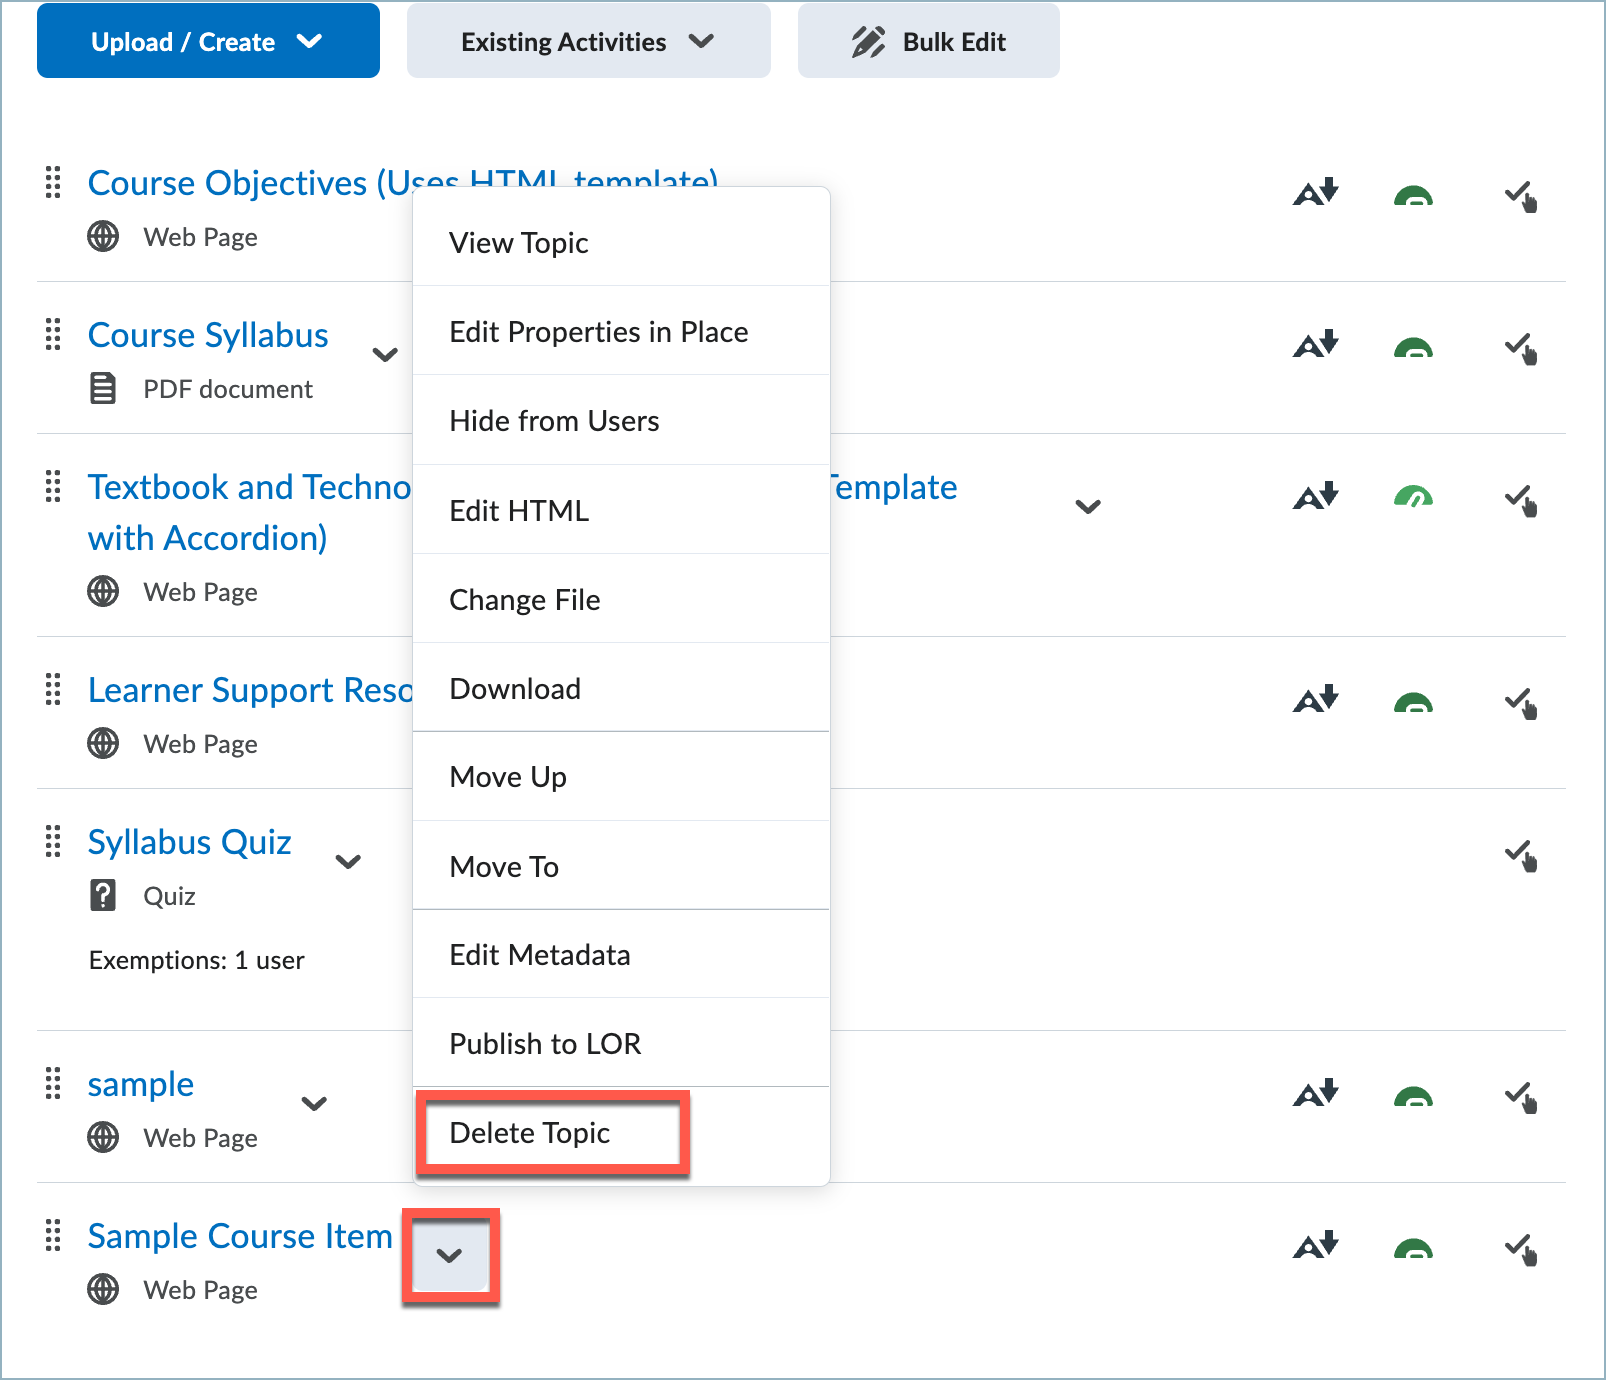The height and width of the screenshot is (1380, 1606).
Task: Choose Edit HTML in the context menu
Action: [518, 510]
